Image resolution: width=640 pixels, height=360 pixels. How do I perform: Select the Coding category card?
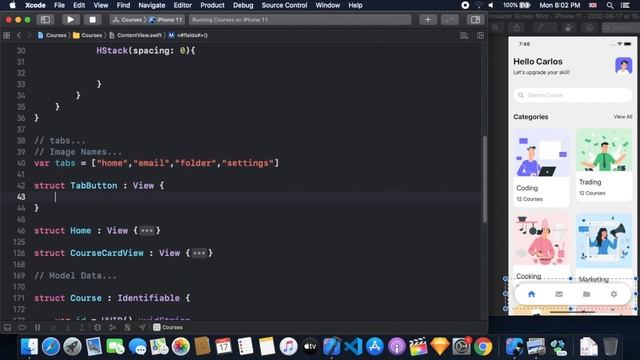point(541,168)
